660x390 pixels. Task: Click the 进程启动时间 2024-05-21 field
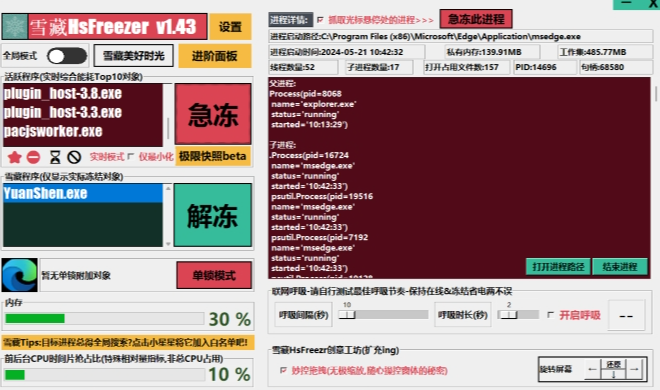tap(346, 52)
